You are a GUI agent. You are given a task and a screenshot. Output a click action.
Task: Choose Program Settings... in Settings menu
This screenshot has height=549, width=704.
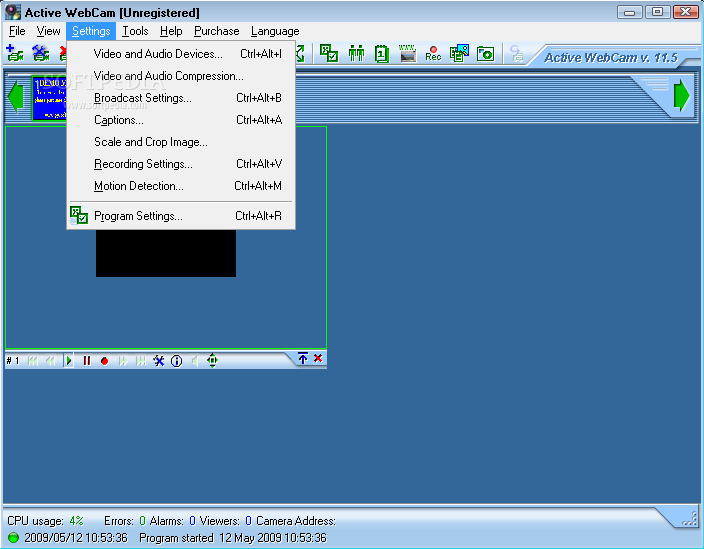(x=181, y=216)
